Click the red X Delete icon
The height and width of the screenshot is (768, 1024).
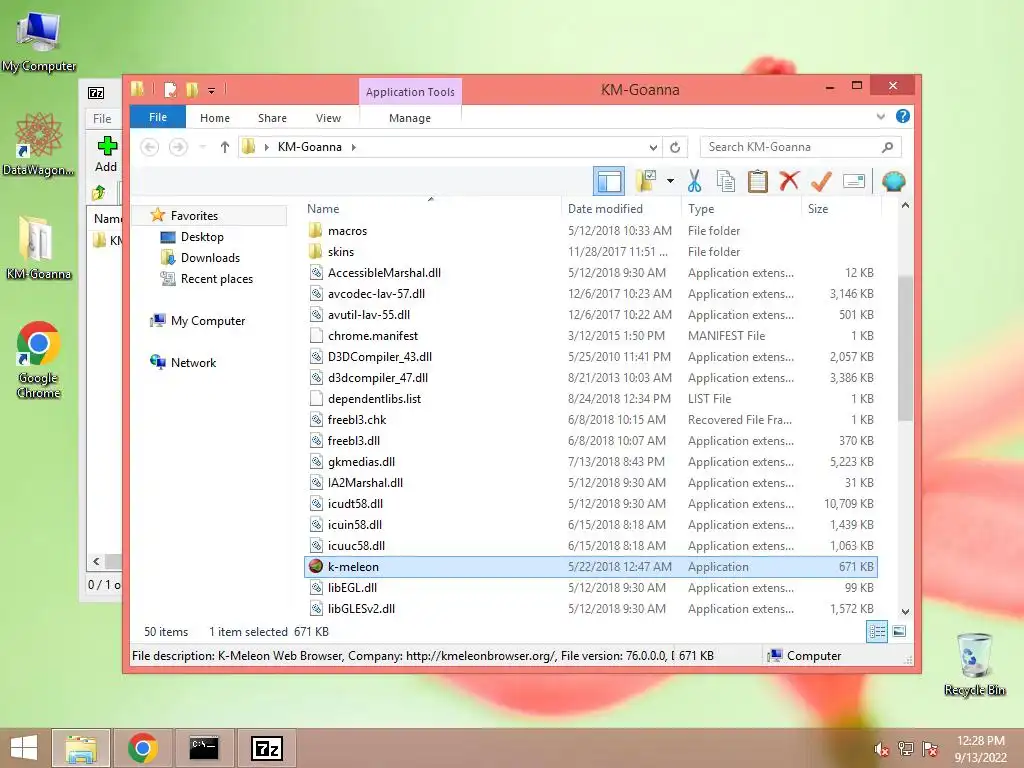coord(789,181)
